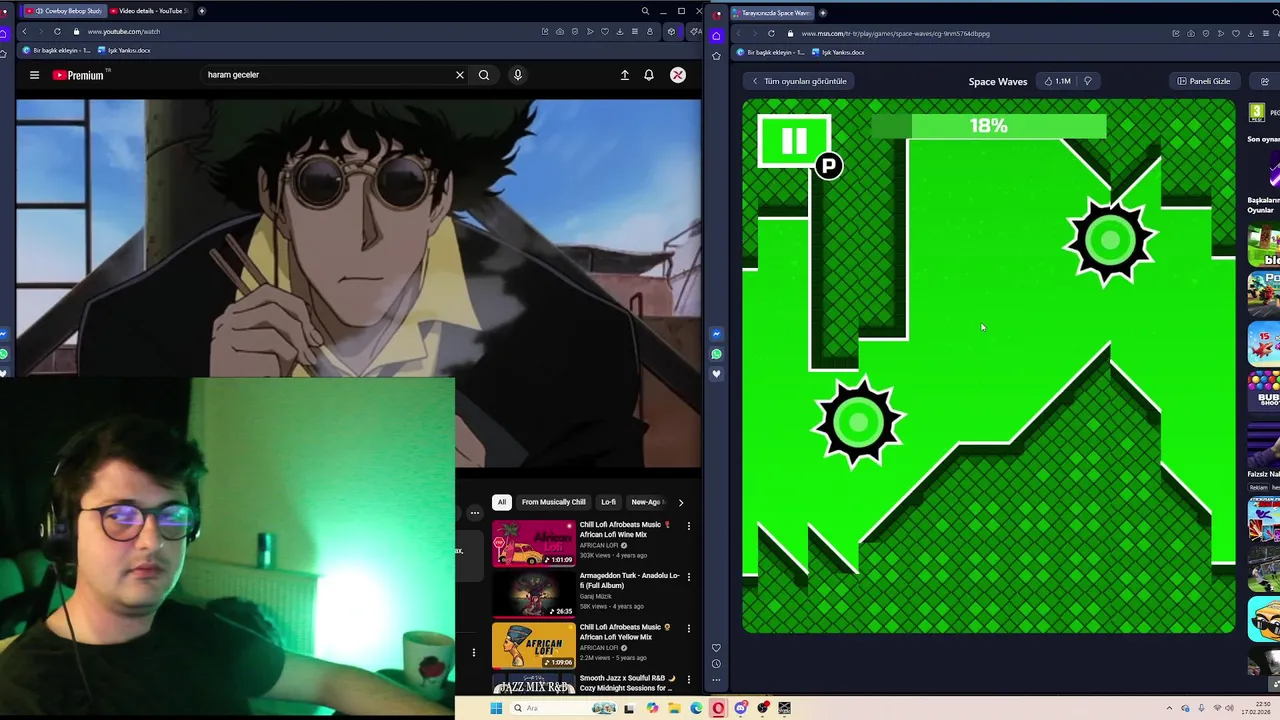Open Chill Lofi Wine Mix thumbnail
This screenshot has width=1280, height=720.
(x=534, y=542)
